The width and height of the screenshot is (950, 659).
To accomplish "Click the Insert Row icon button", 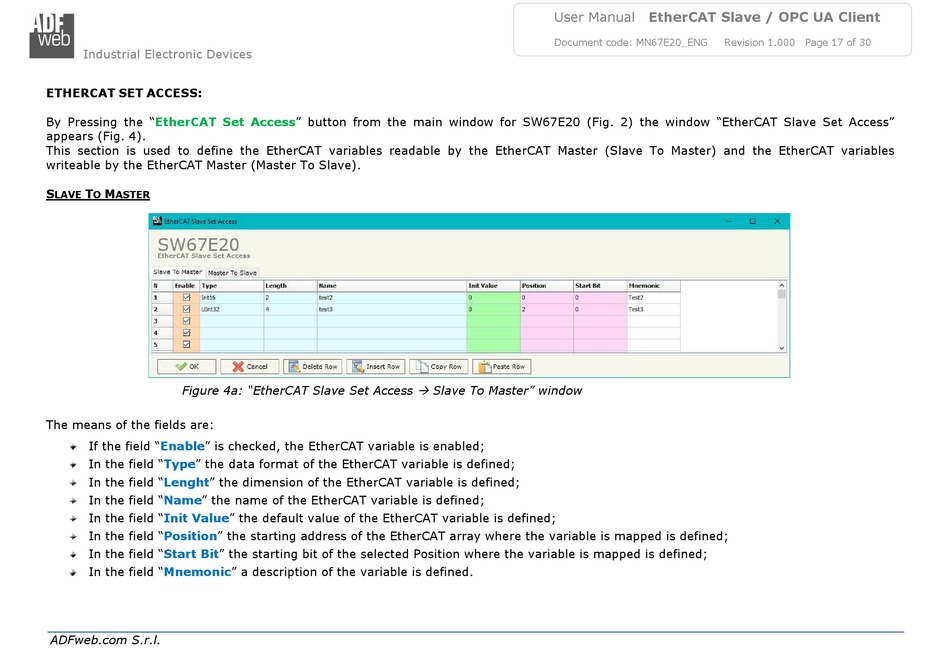I will (357, 367).
